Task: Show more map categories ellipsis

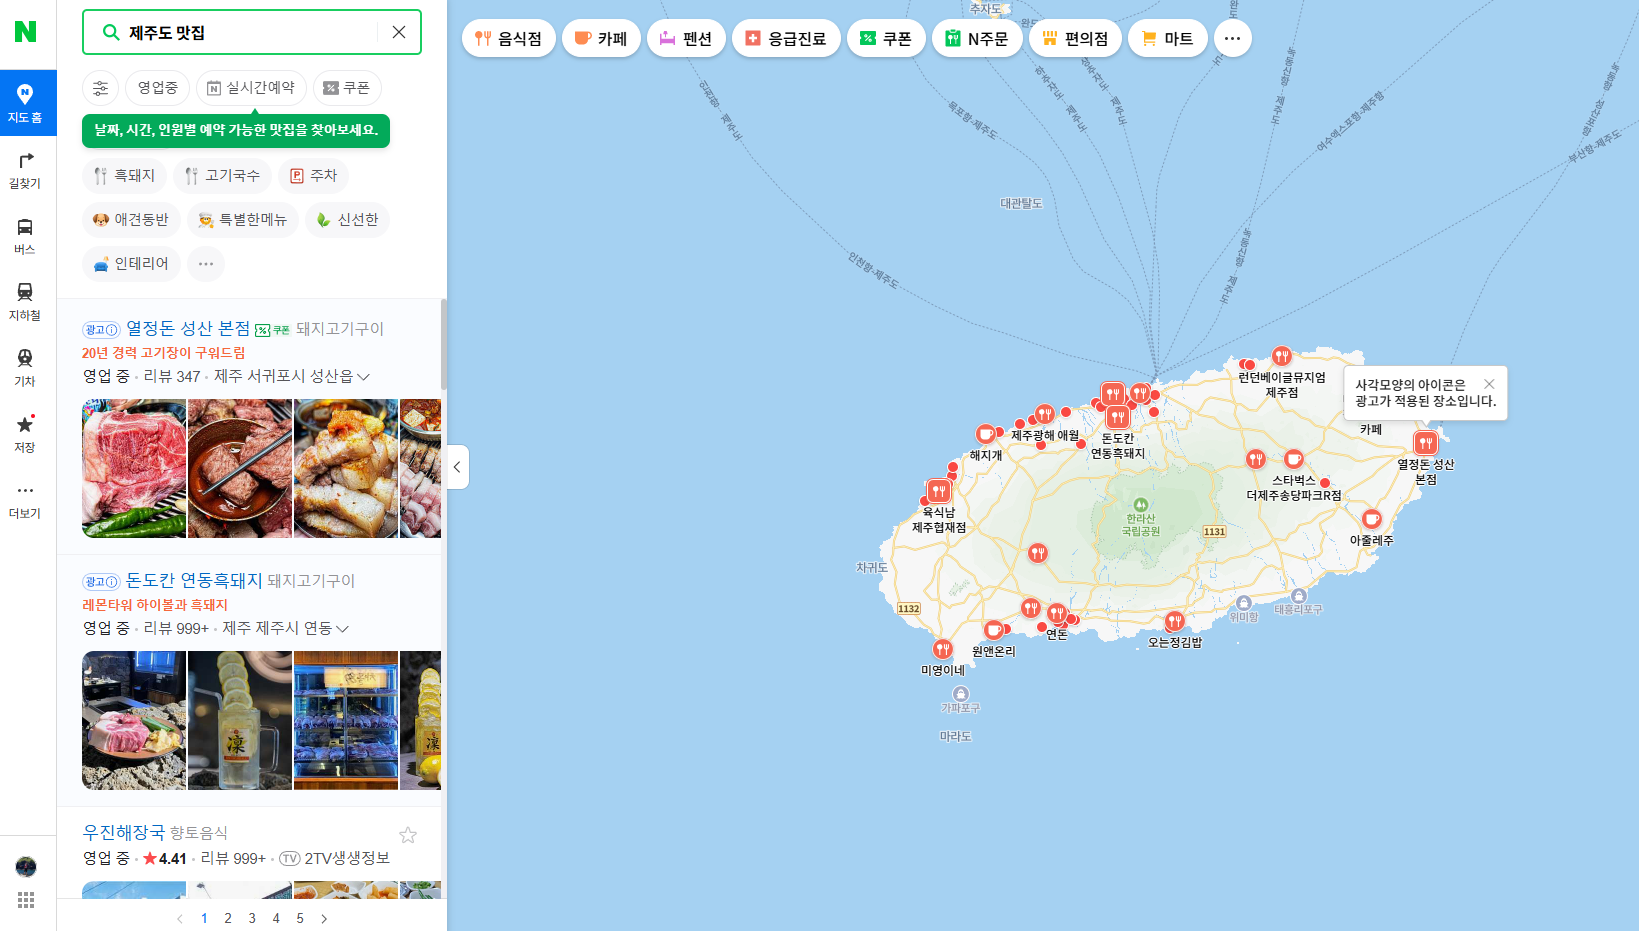Action: pos(1232,39)
